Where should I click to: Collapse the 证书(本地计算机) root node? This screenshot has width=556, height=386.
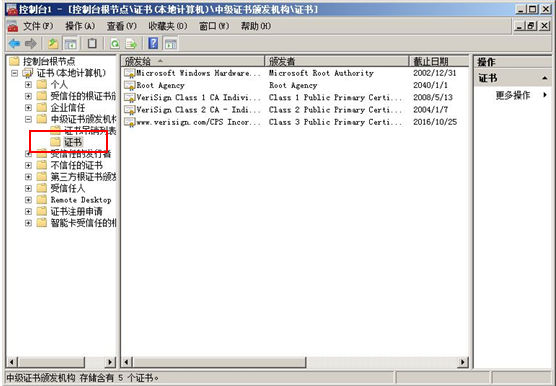[x=15, y=73]
